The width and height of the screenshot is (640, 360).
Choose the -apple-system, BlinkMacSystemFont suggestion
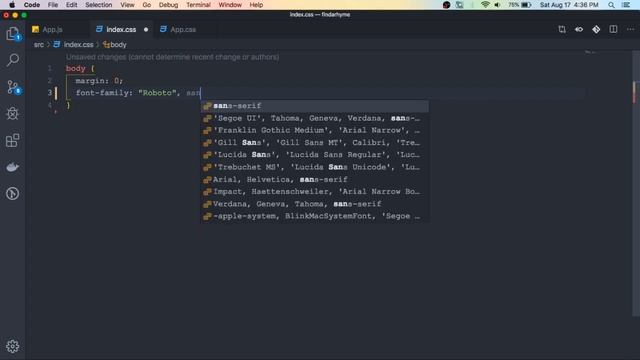tap(314, 216)
